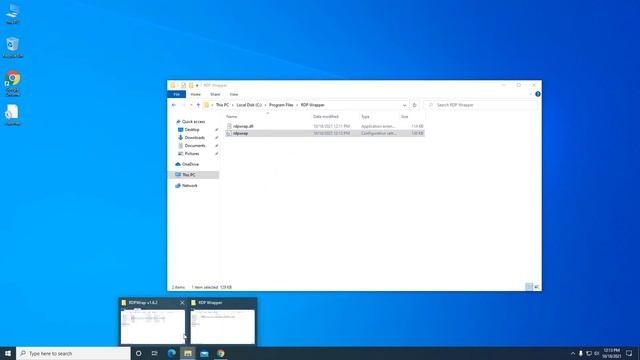
Task: Open the RDP Wrapper window thumbnail
Action: click(x=223, y=327)
